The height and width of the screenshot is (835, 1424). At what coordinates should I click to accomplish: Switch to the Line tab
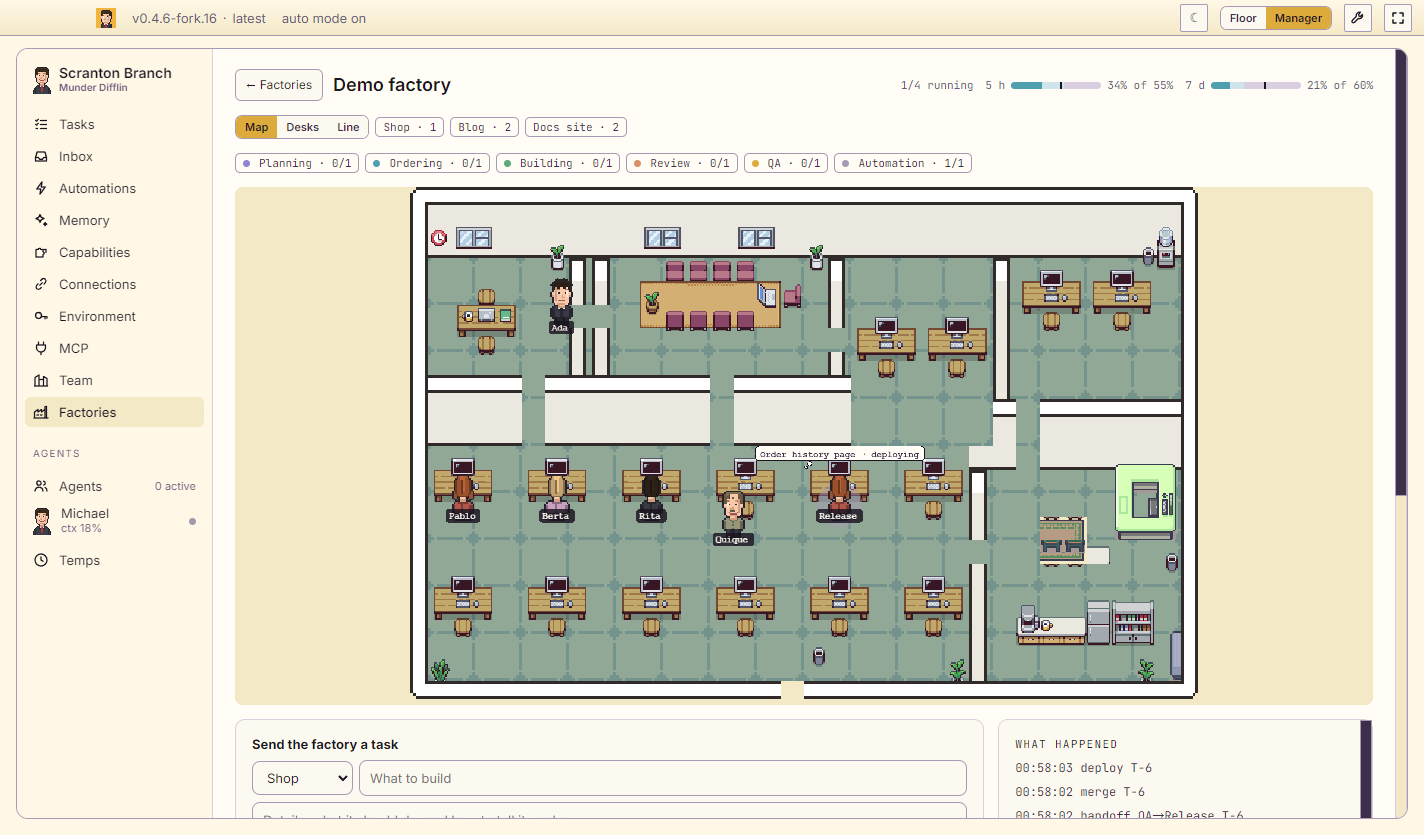pos(348,127)
